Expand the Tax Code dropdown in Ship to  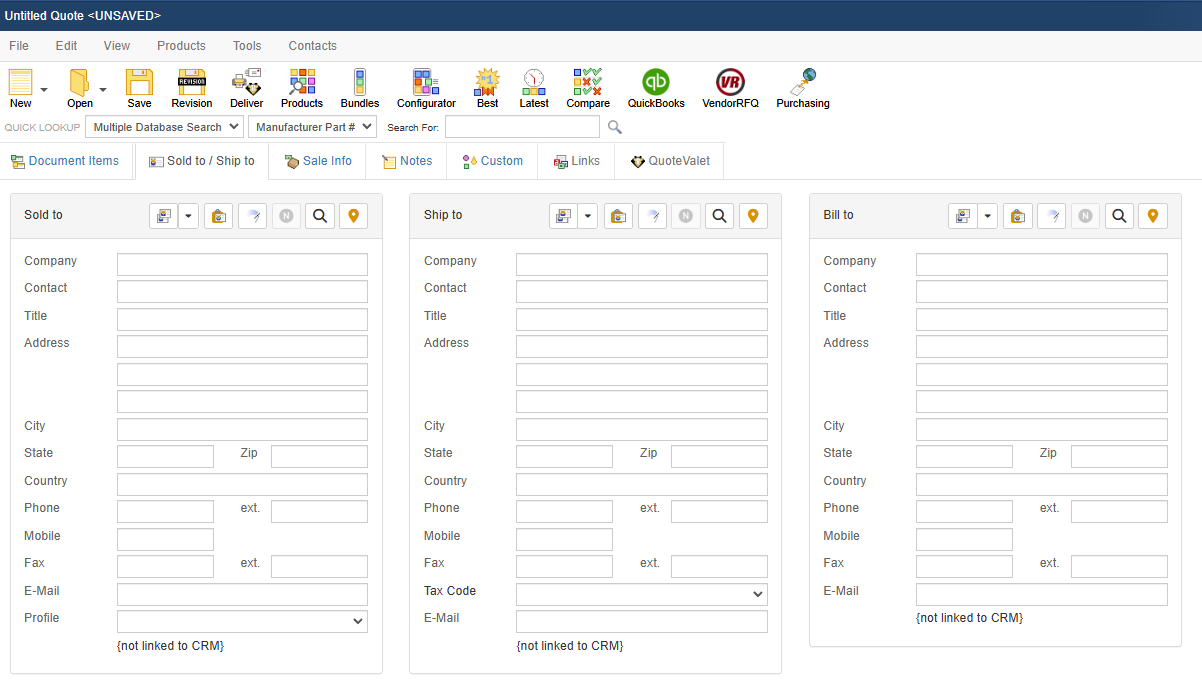tap(641, 594)
